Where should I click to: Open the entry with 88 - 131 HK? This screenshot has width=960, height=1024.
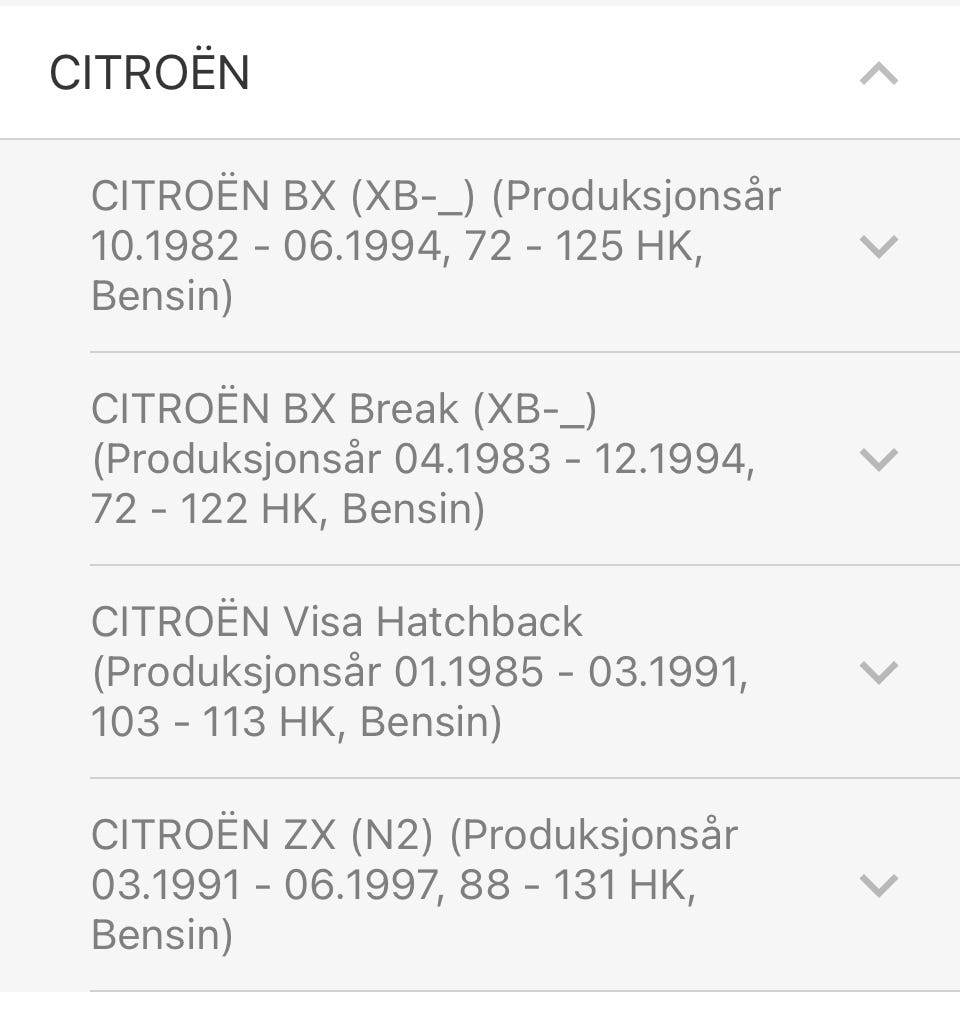[x=480, y=884]
